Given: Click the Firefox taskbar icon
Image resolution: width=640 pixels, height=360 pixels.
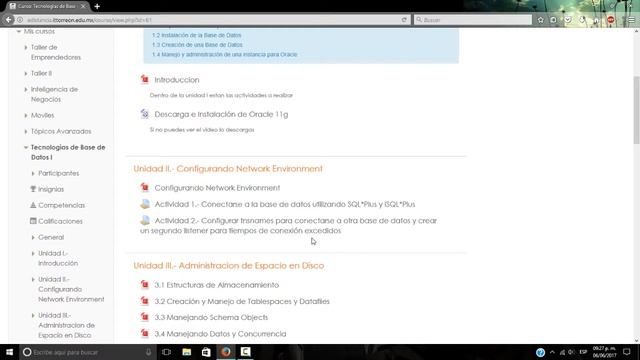Looking at the screenshot, I should tap(226, 352).
